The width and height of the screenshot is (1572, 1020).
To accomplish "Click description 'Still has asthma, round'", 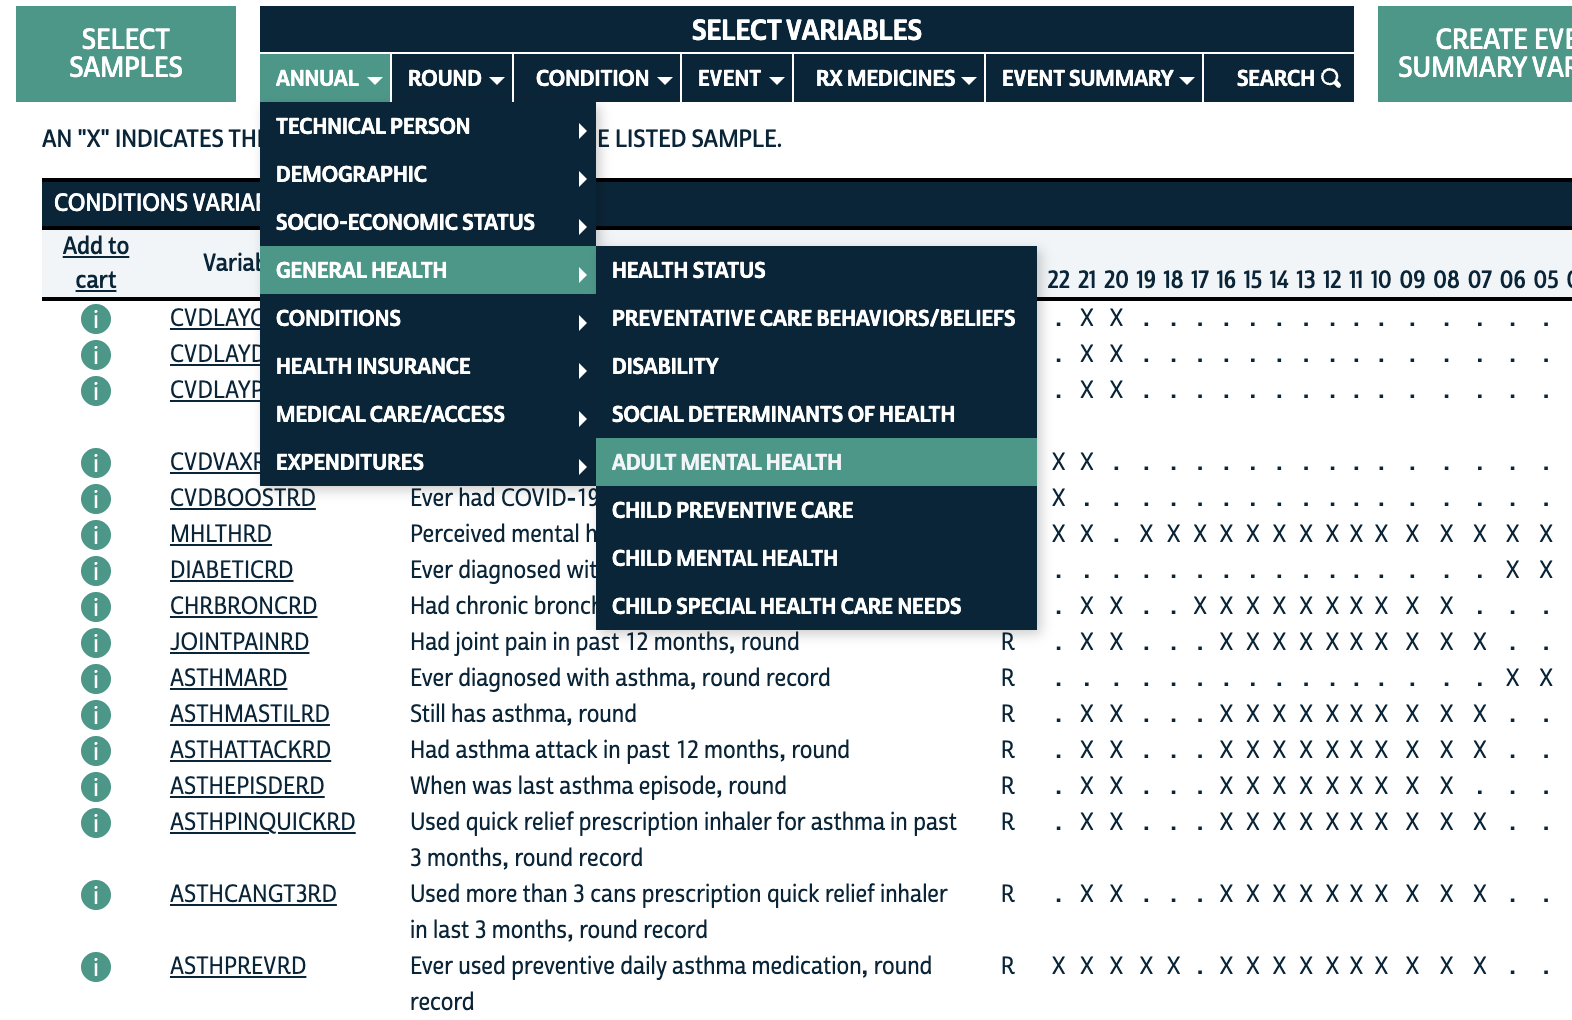I will 523,714.
